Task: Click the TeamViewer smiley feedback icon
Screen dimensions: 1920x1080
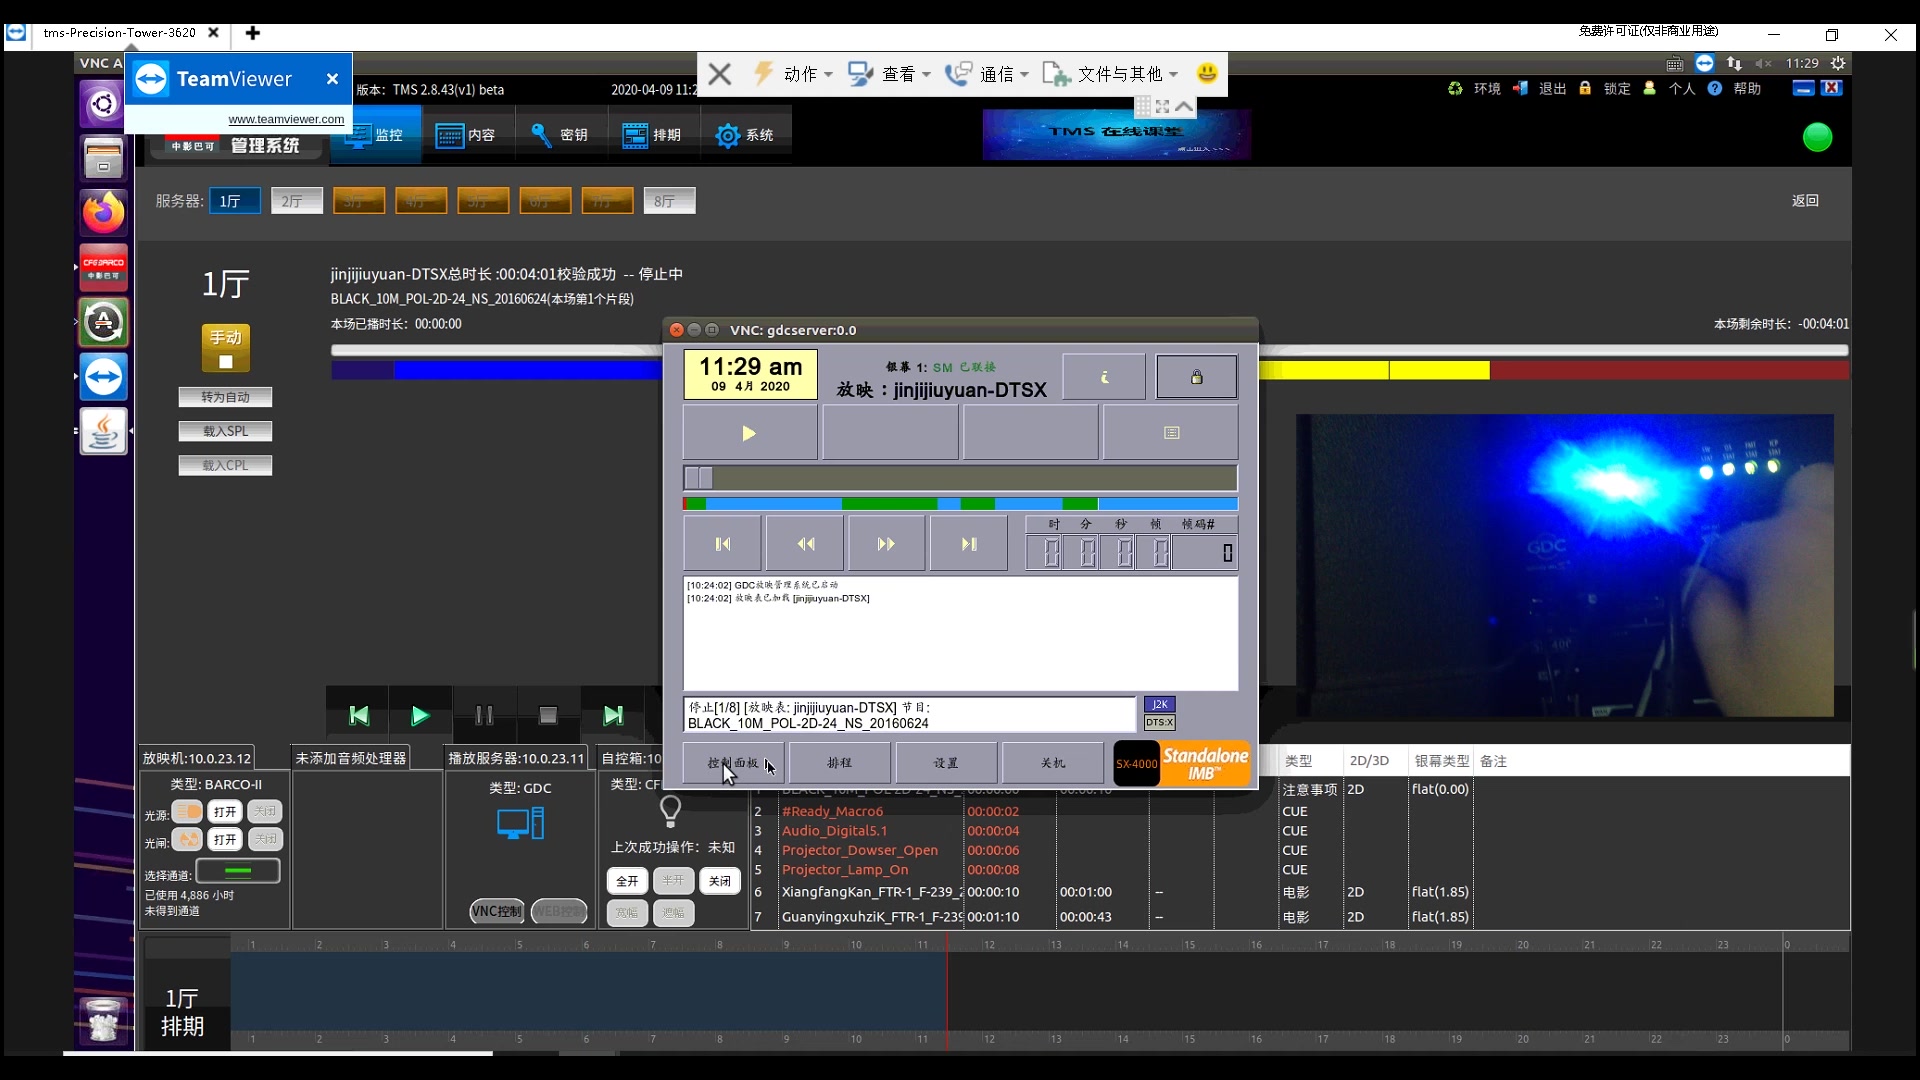Action: [x=1207, y=73]
